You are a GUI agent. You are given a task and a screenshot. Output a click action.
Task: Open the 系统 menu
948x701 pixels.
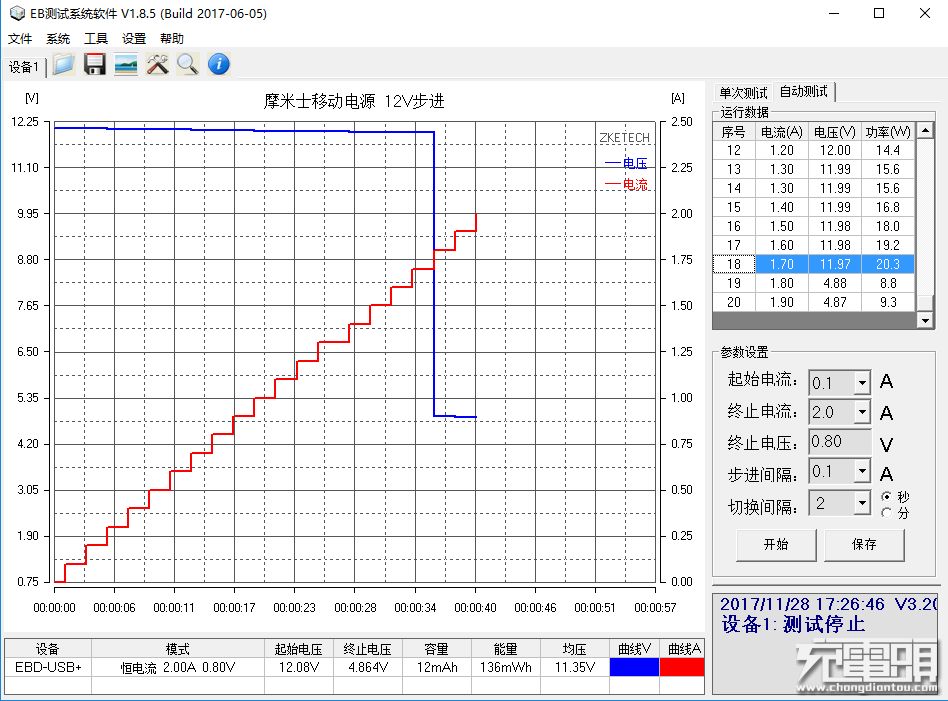58,39
